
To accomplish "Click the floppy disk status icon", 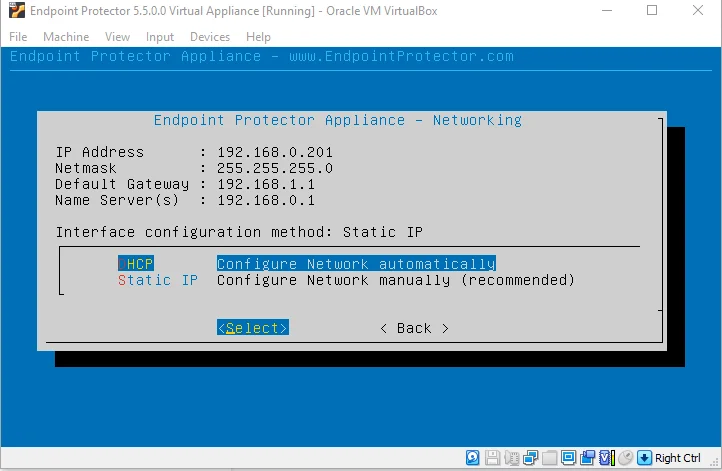I will pos(492,458).
